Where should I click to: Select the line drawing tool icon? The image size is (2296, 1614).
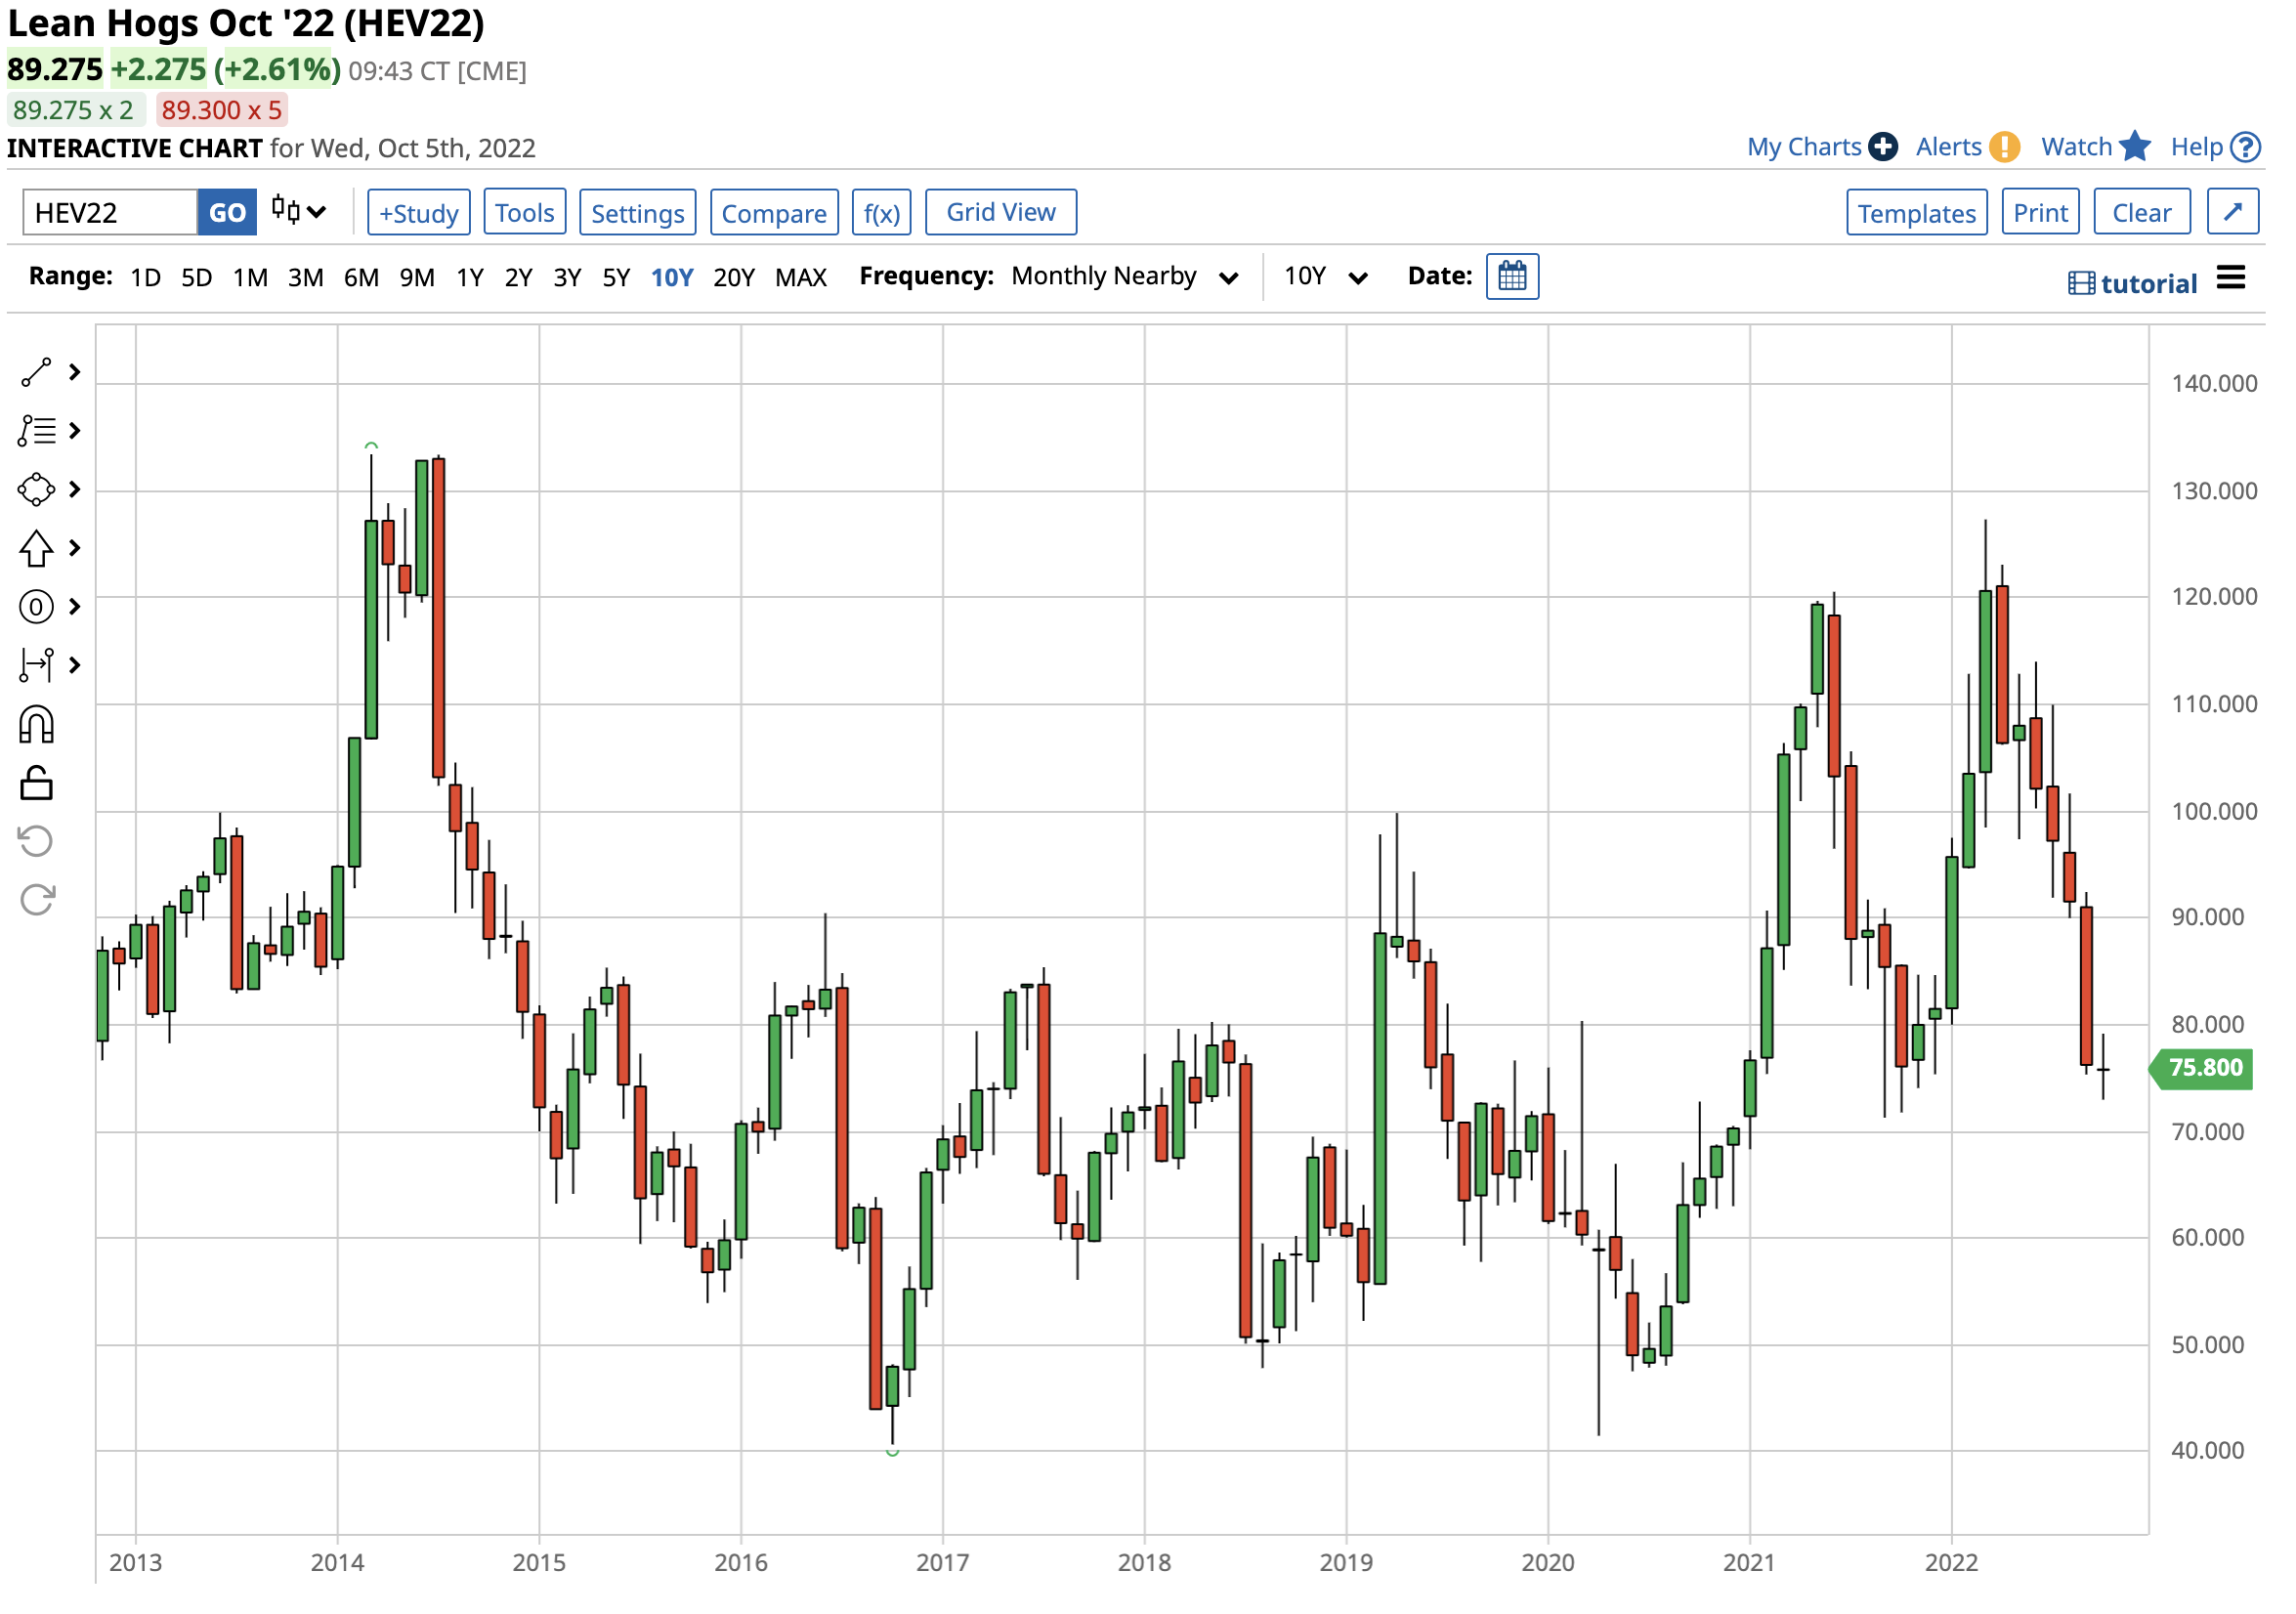[36, 373]
